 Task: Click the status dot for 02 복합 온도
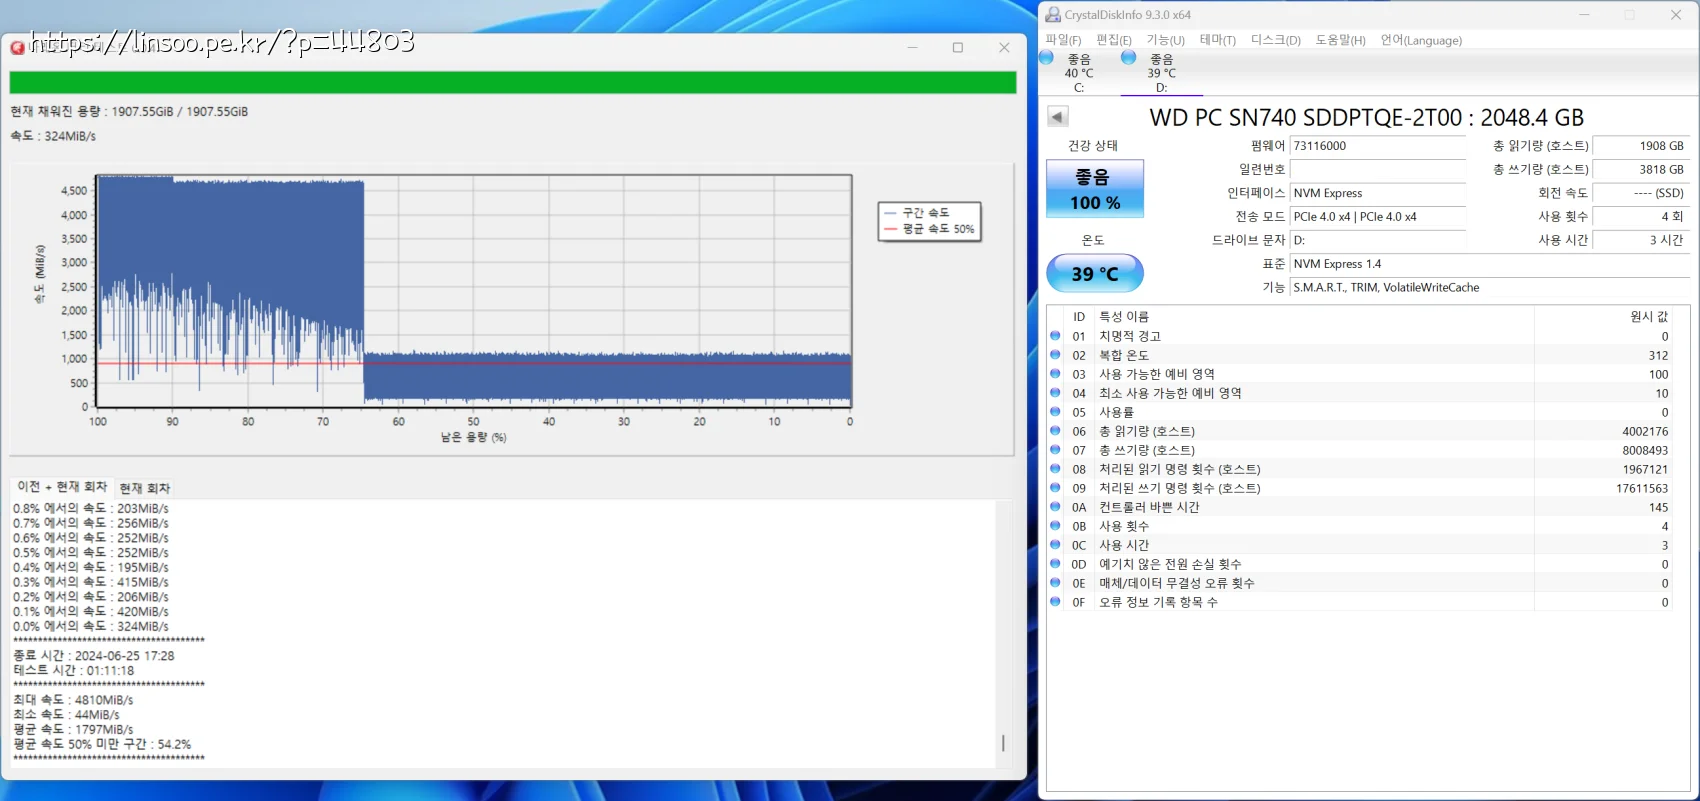(1055, 355)
